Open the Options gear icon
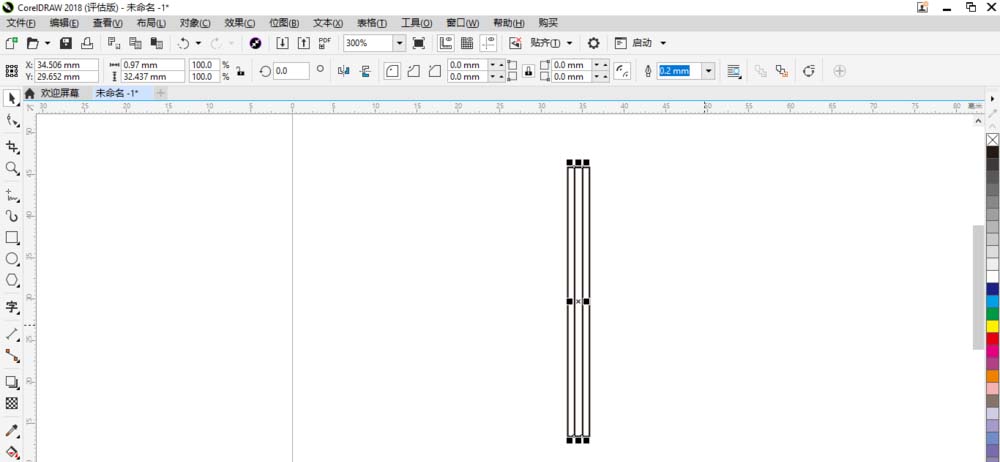1000x462 pixels. (x=593, y=43)
